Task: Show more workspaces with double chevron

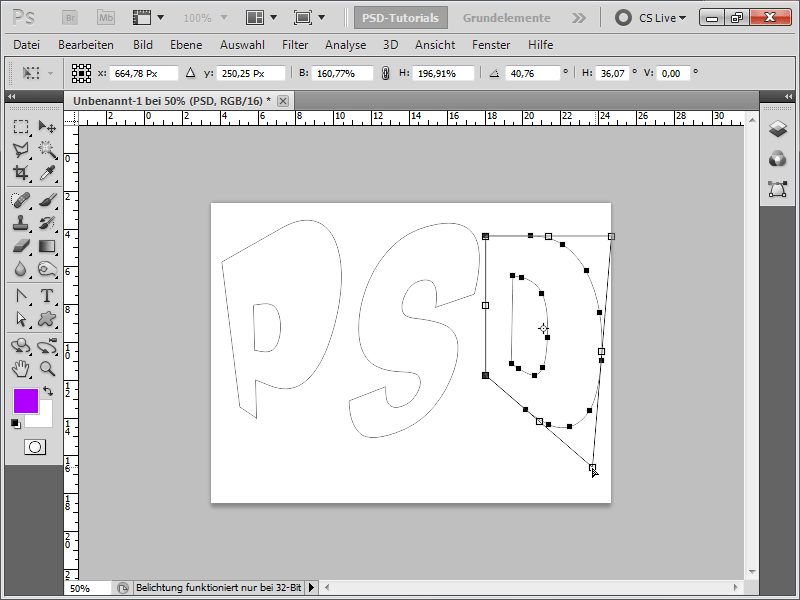Action: pyautogui.click(x=579, y=18)
